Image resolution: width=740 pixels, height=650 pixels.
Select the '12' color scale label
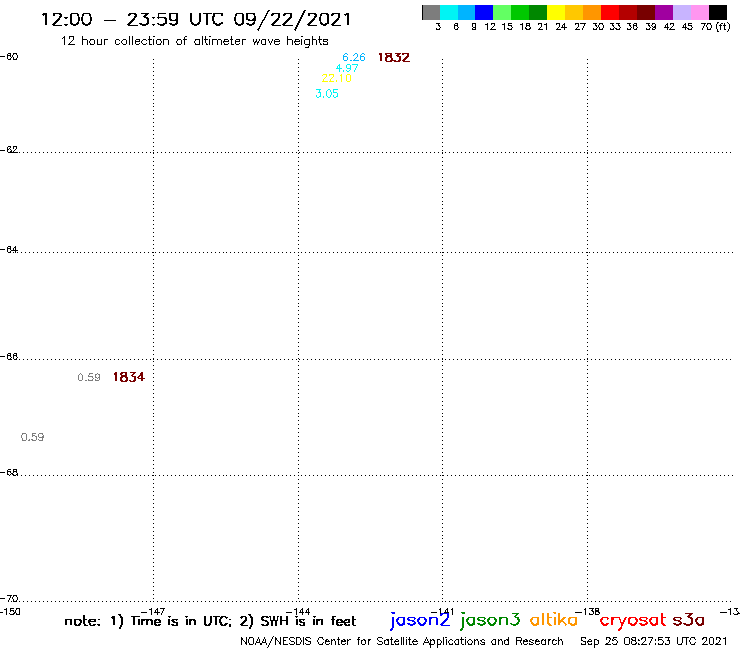tap(490, 27)
